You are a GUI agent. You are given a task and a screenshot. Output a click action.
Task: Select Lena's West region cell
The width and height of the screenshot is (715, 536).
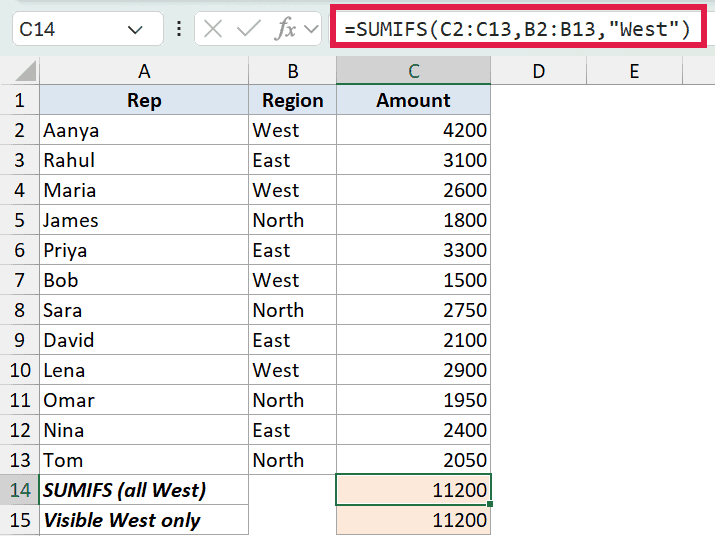click(x=292, y=370)
